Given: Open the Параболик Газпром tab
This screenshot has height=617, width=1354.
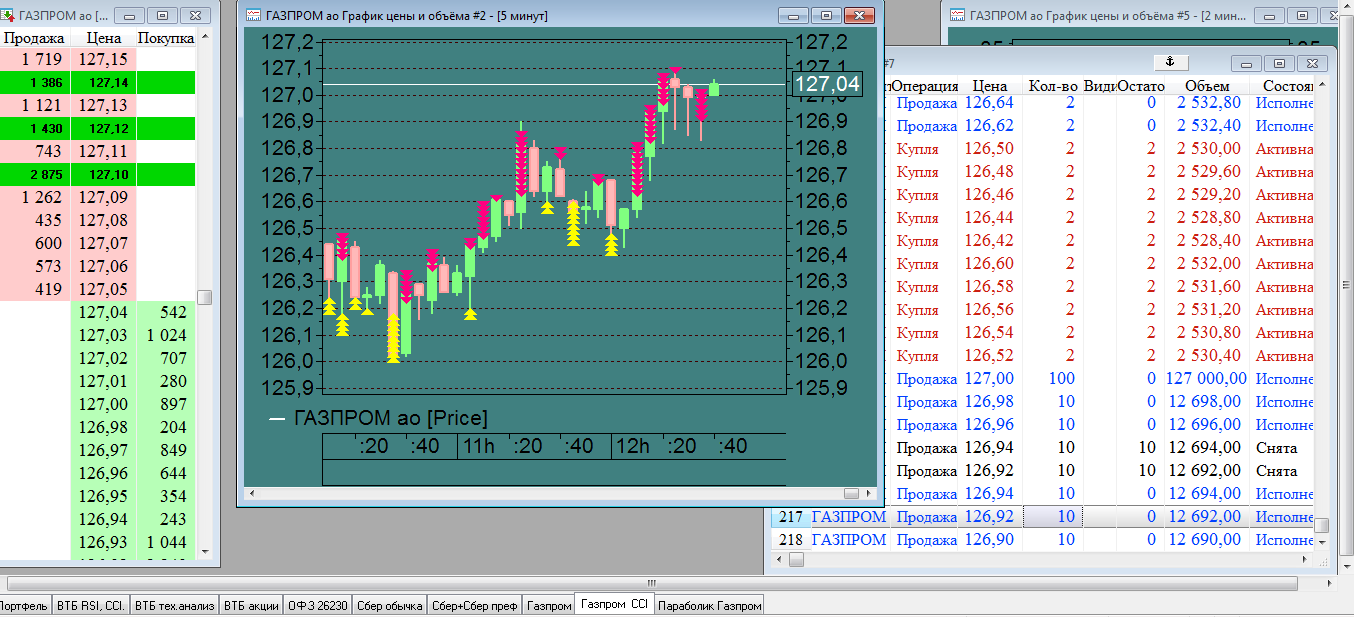Looking at the screenshot, I should coord(710,605).
